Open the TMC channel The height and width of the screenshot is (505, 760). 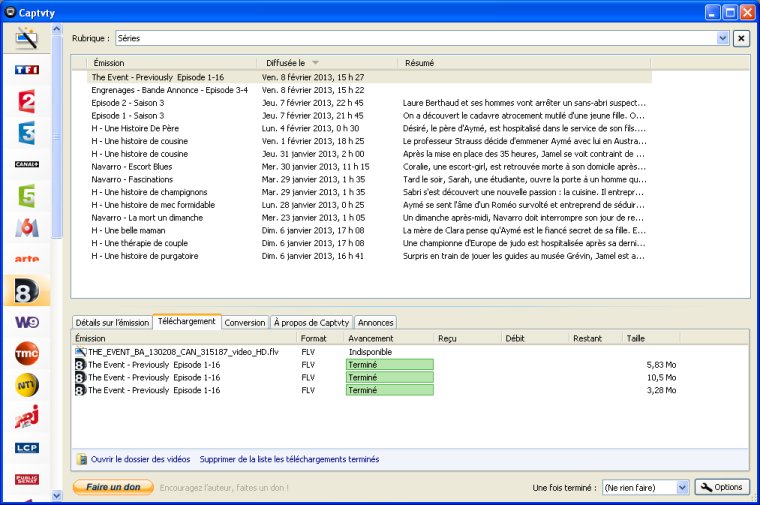(x=27, y=353)
